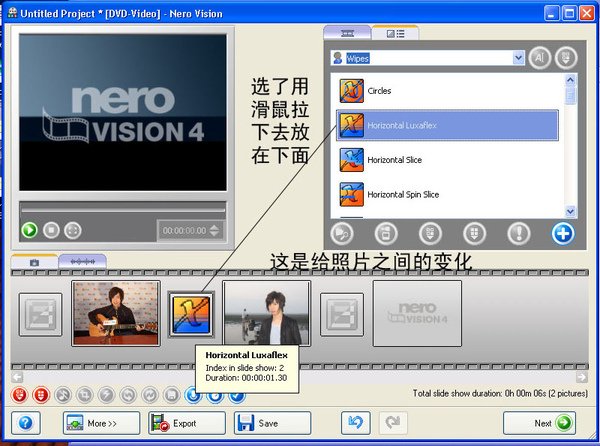Select the empty transition slot after second photo
This screenshot has height=446, width=600.
(342, 314)
